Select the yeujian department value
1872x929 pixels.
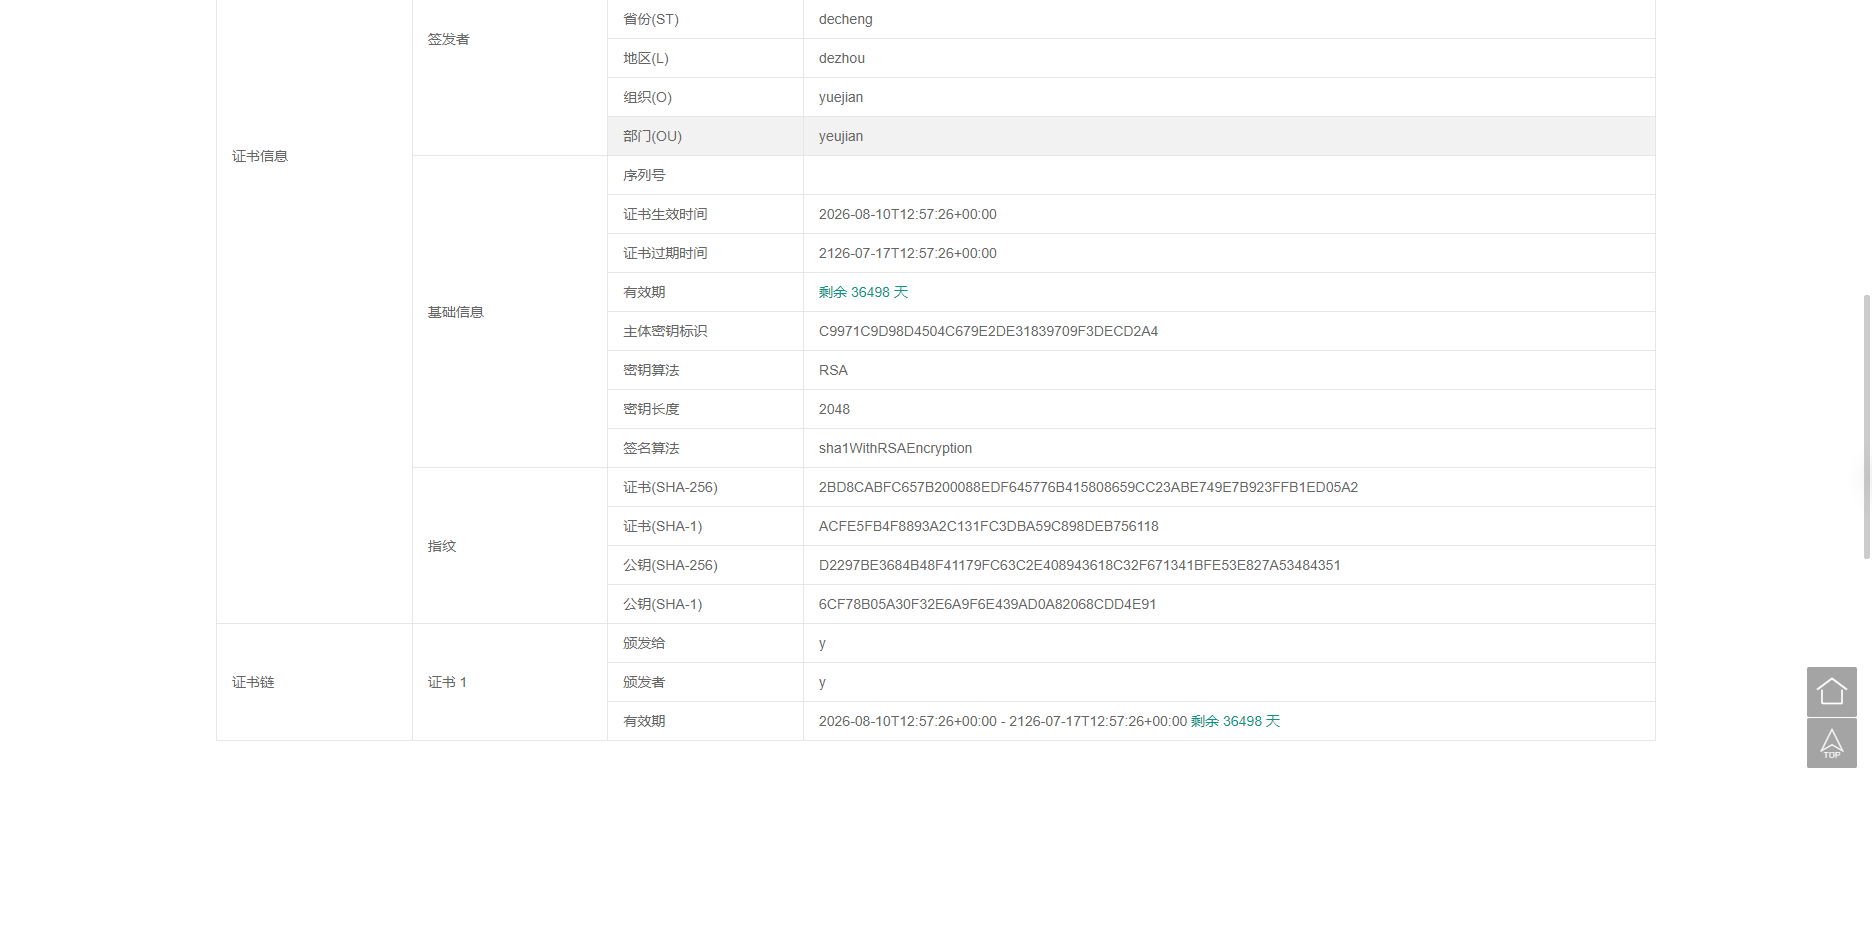coord(841,136)
